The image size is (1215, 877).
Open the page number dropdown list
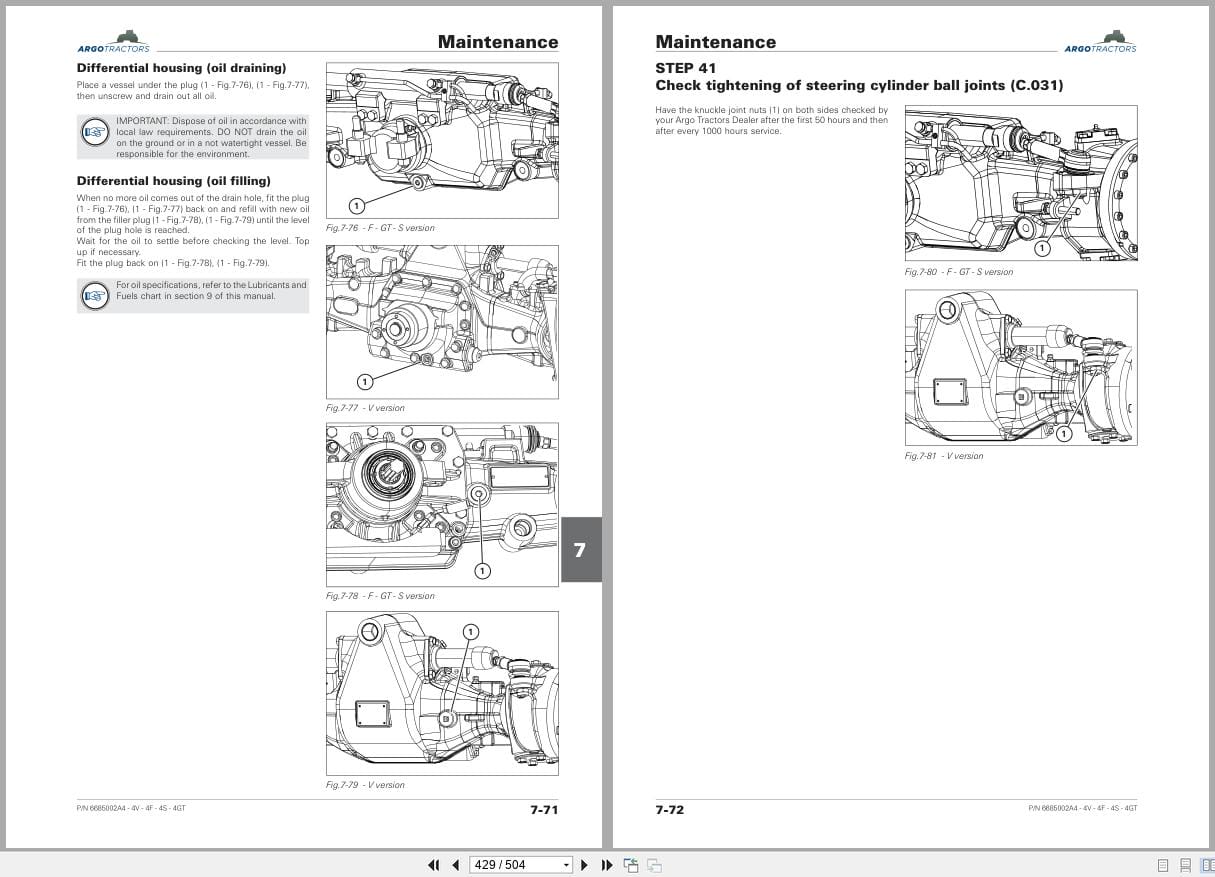pyautogui.click(x=565, y=864)
